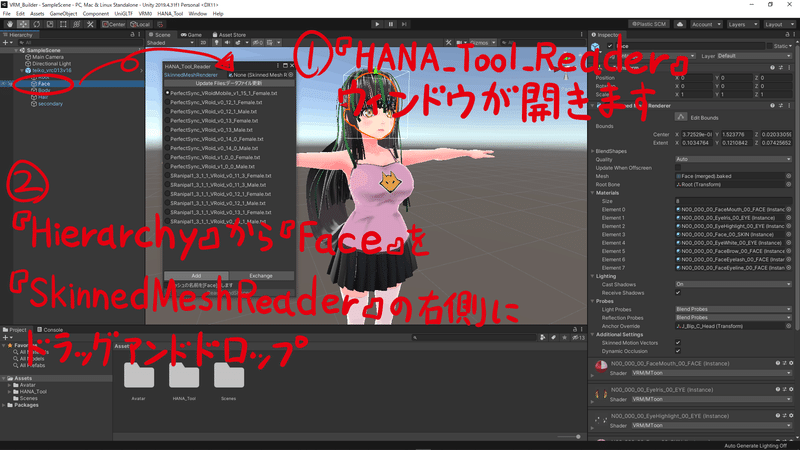800x450 pixels.
Task: Toggle scene audio speaker icon
Action: click(x=227, y=43)
